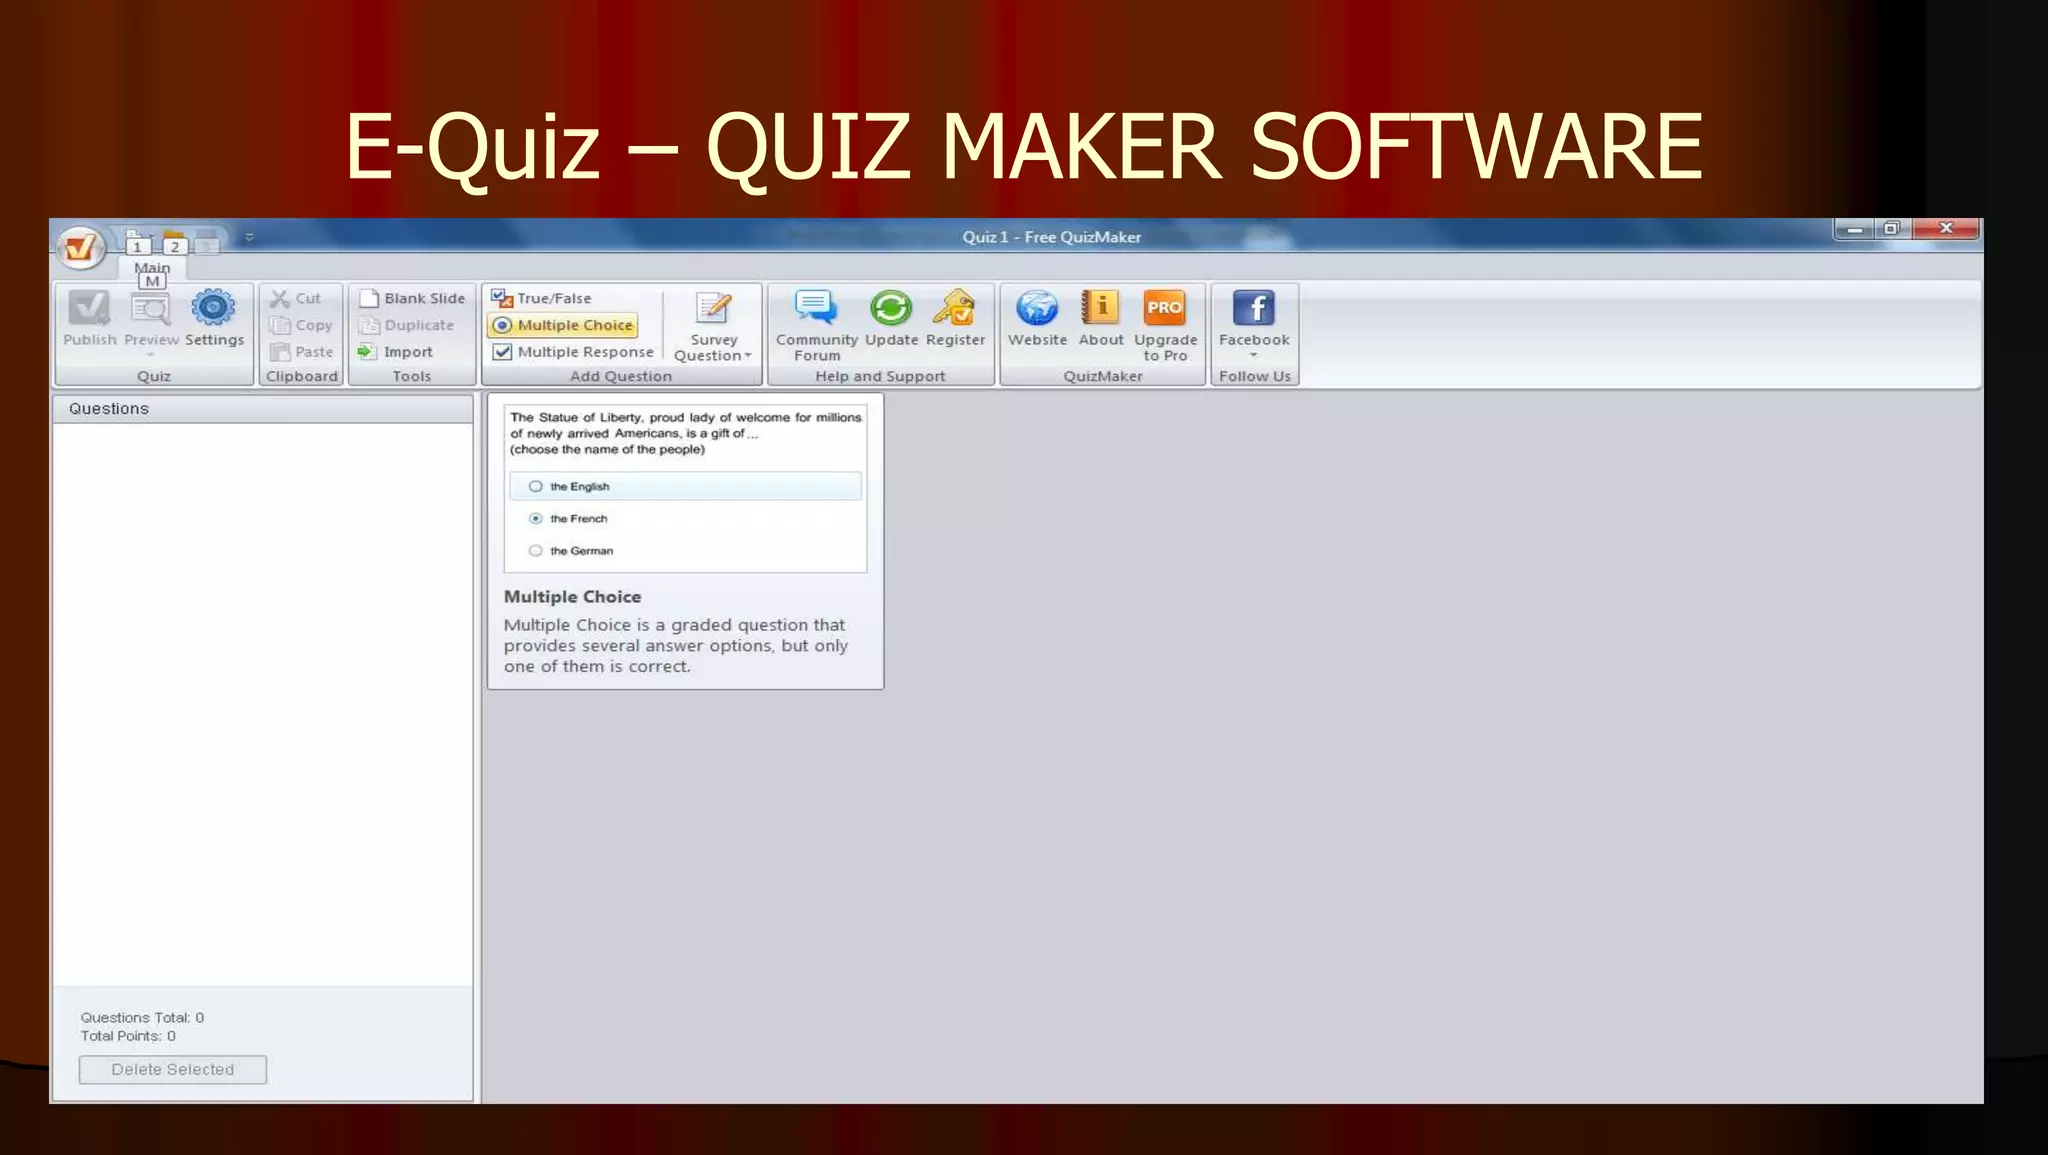Viewport: 2048px width, 1155px height.
Task: Click the 'Multiple Choice' tooltip heading
Action: [572, 597]
